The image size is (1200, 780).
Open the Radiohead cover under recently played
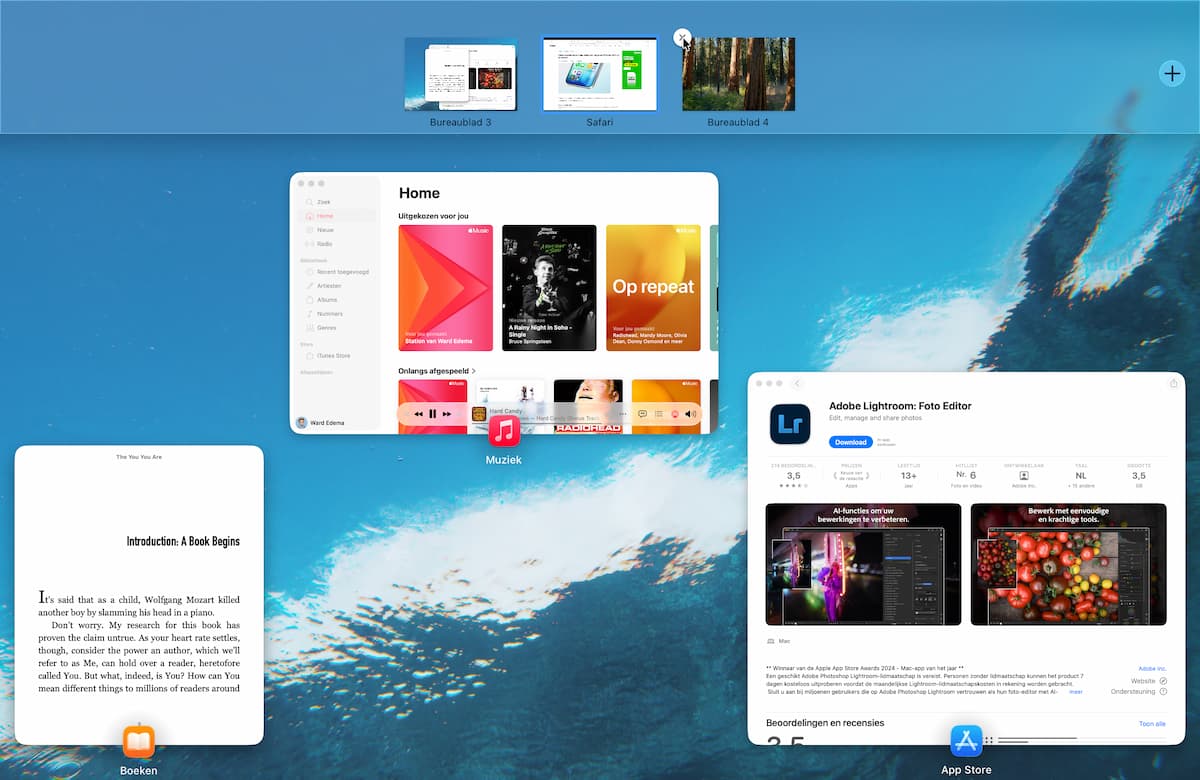pos(588,405)
